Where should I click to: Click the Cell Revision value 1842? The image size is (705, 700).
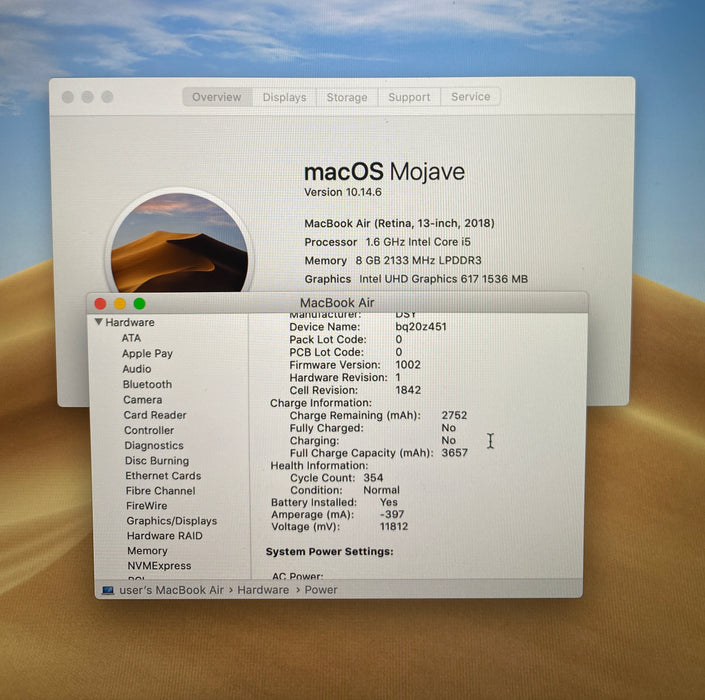[408, 390]
